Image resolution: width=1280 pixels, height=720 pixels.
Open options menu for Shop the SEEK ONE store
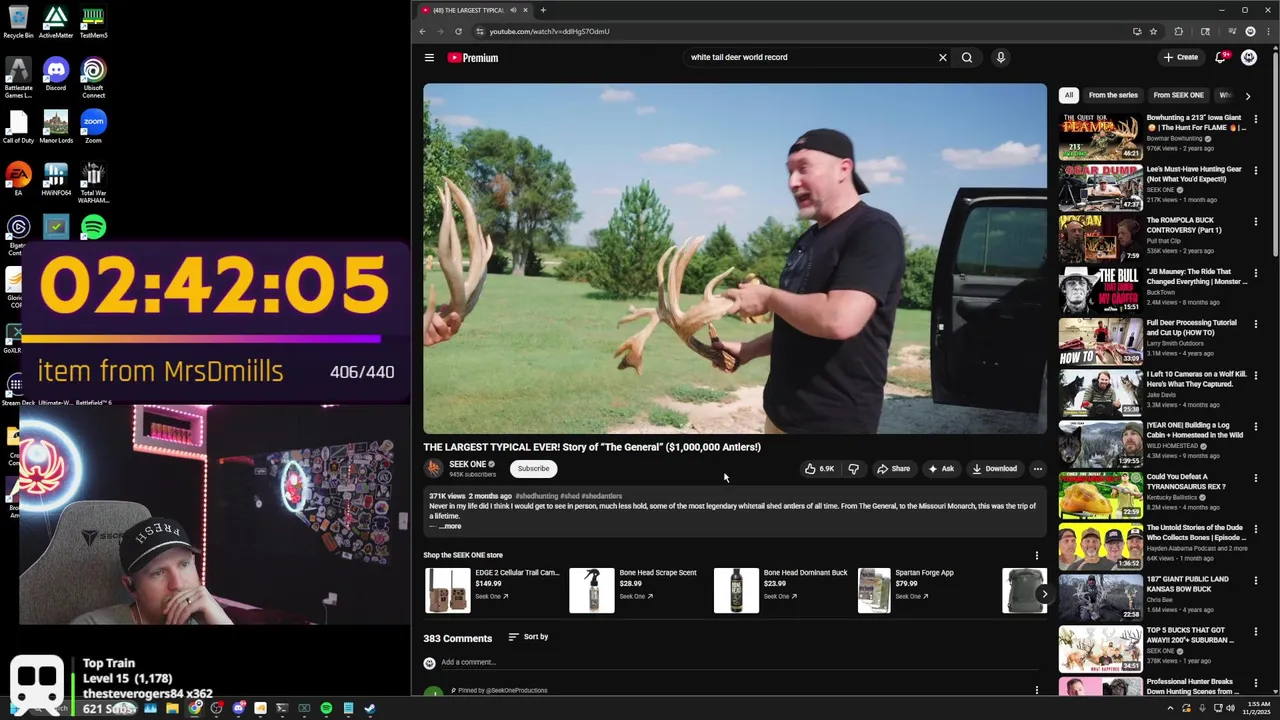pos(1036,555)
